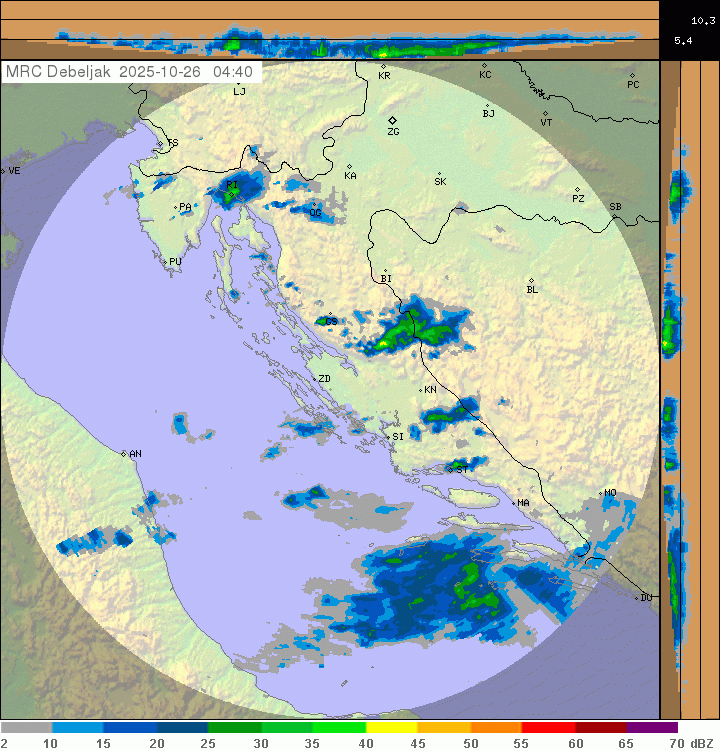The height and width of the screenshot is (751, 720).
Task: Click the MO city marker
Action: click(600, 493)
